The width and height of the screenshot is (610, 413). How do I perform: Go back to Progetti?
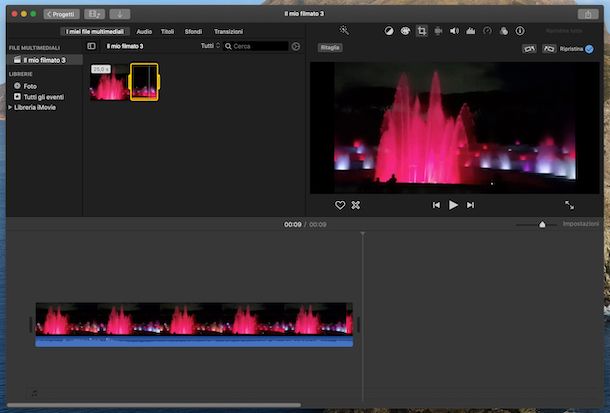pyautogui.click(x=61, y=14)
